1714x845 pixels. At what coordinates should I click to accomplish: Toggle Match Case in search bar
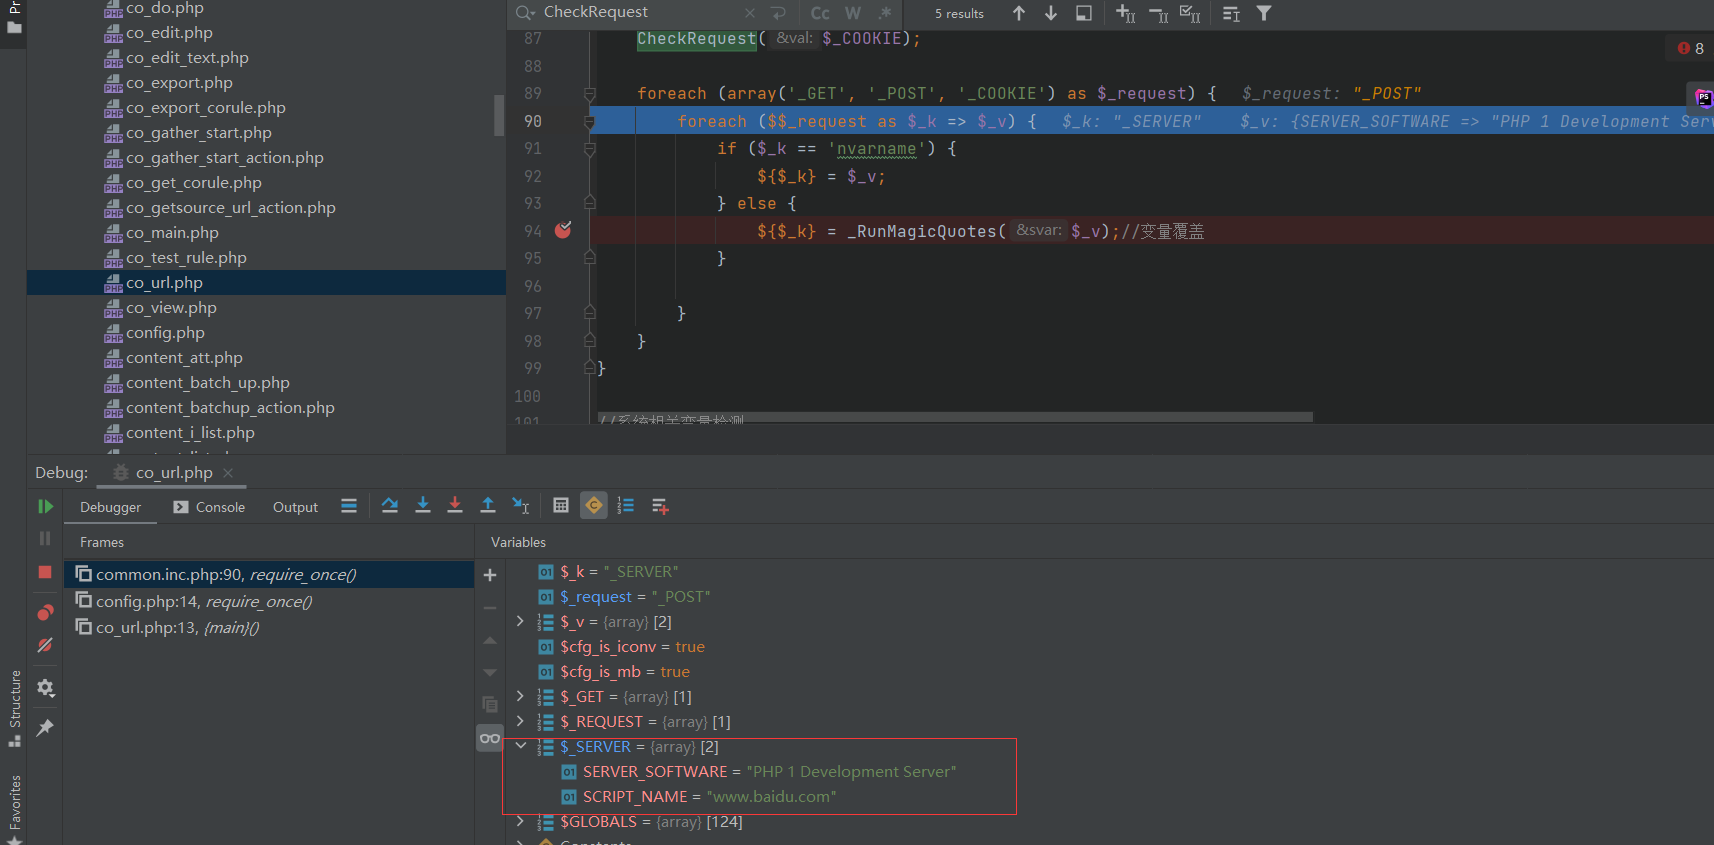coord(820,13)
